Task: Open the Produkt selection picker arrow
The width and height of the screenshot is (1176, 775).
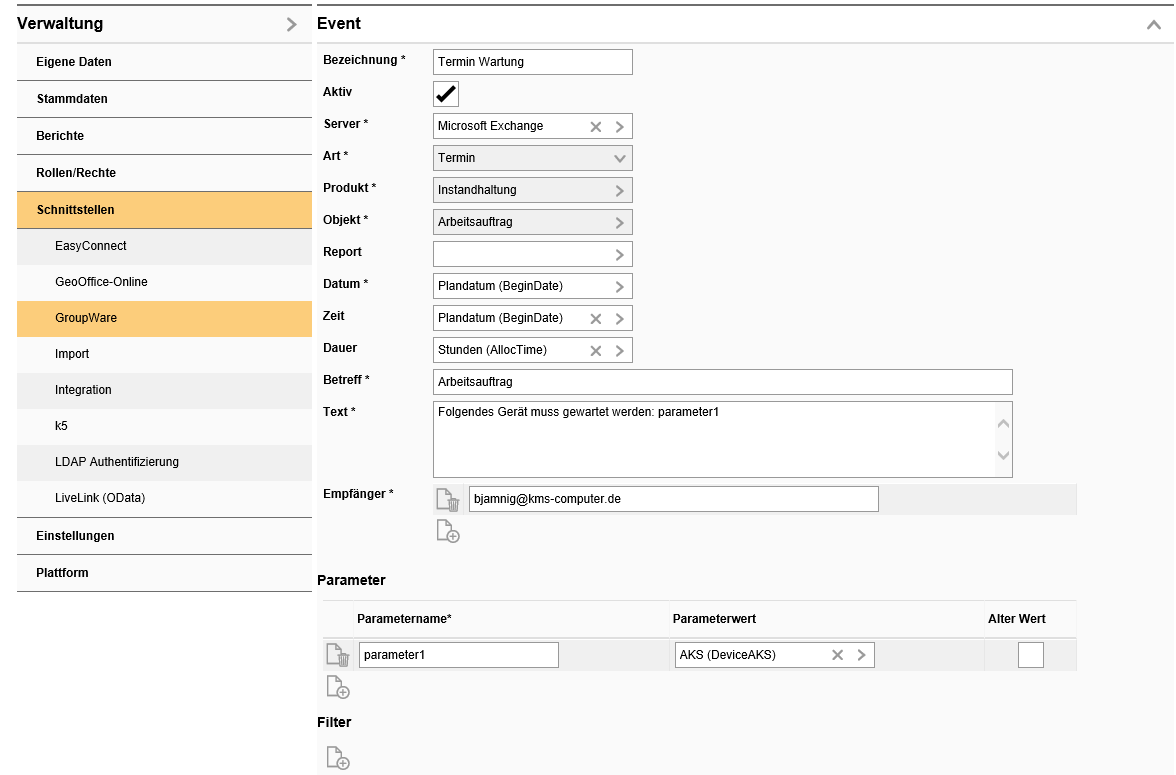Action: pyautogui.click(x=620, y=190)
